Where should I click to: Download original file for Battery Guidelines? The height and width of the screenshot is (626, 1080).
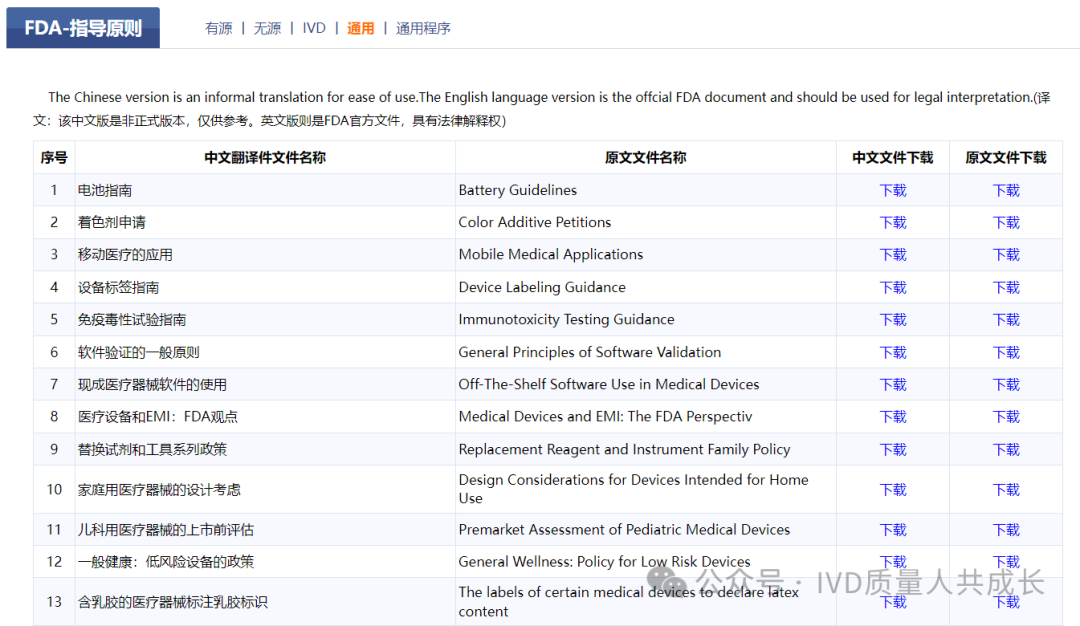click(1006, 190)
